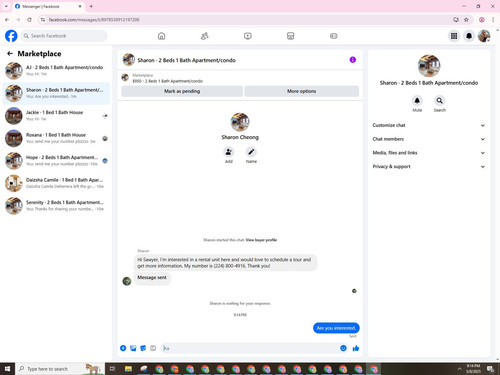Open the notifications bell in header

pos(469,36)
